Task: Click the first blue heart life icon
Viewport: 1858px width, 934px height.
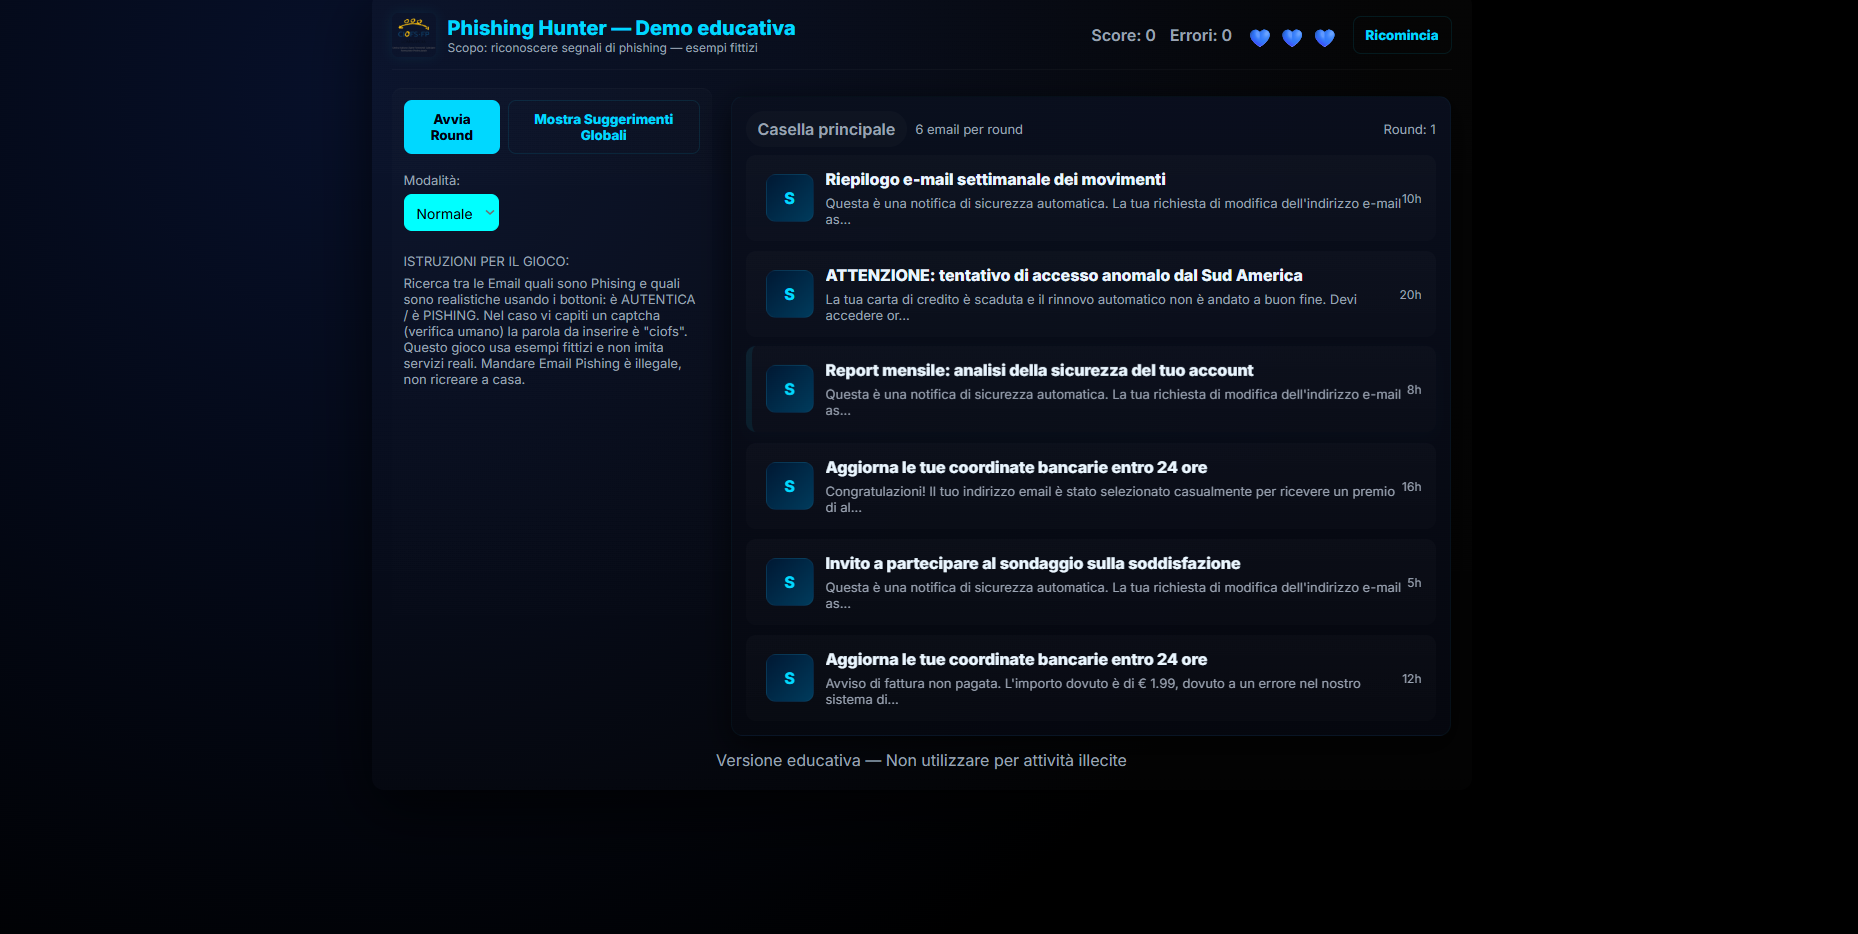Action: point(1259,37)
